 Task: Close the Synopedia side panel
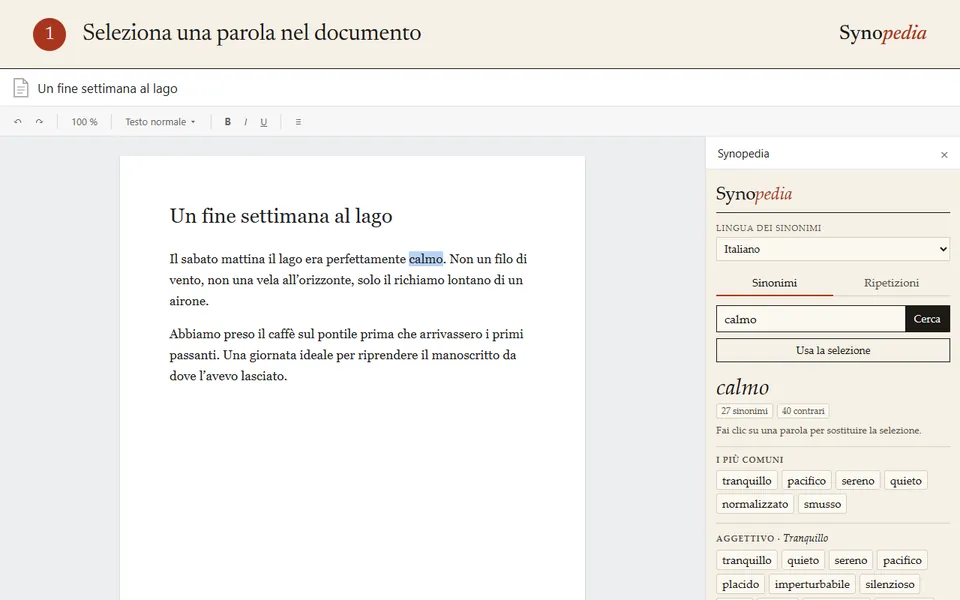(x=944, y=155)
